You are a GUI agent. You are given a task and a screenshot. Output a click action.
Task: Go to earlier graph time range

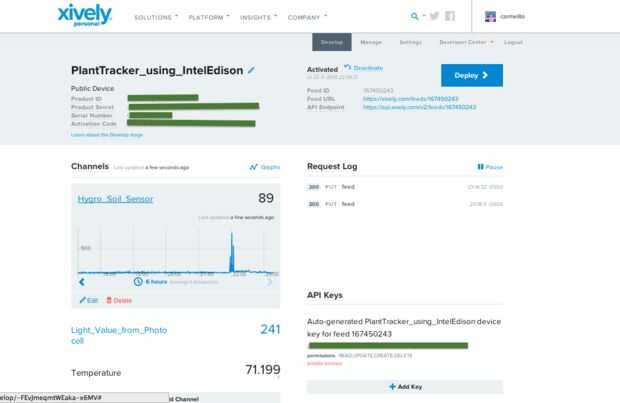point(82,282)
